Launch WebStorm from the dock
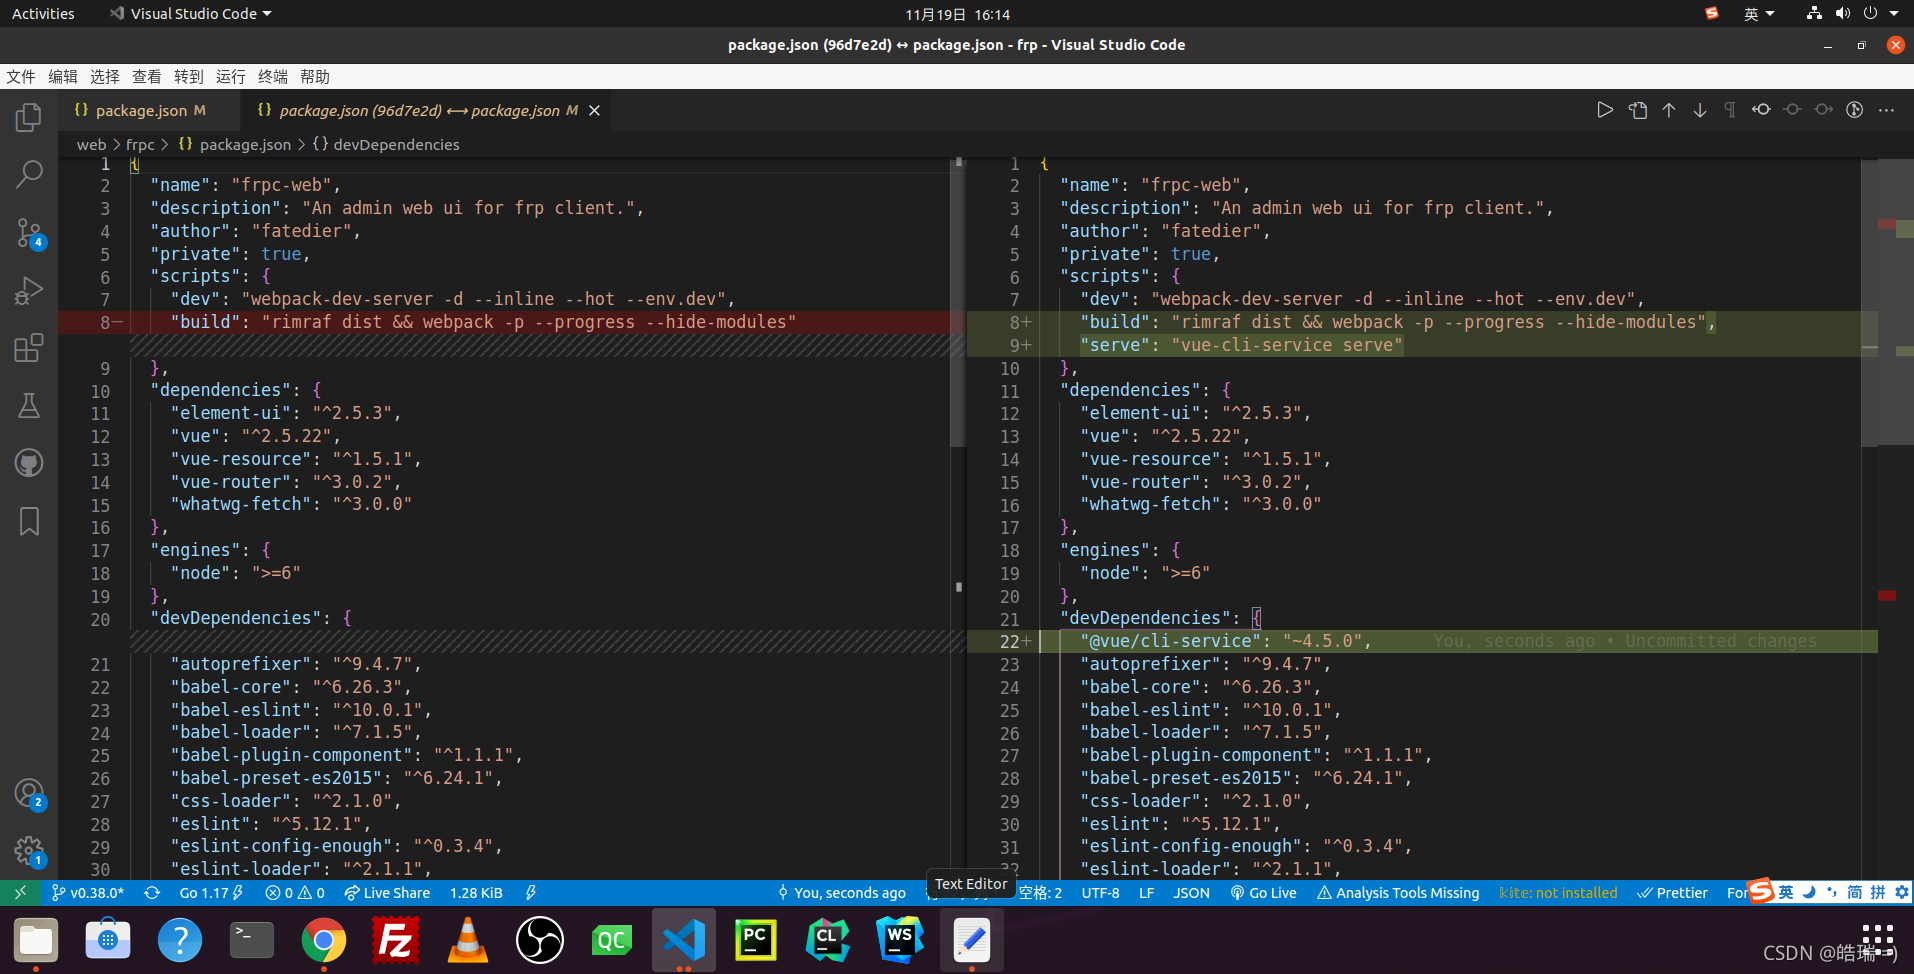 [900, 940]
